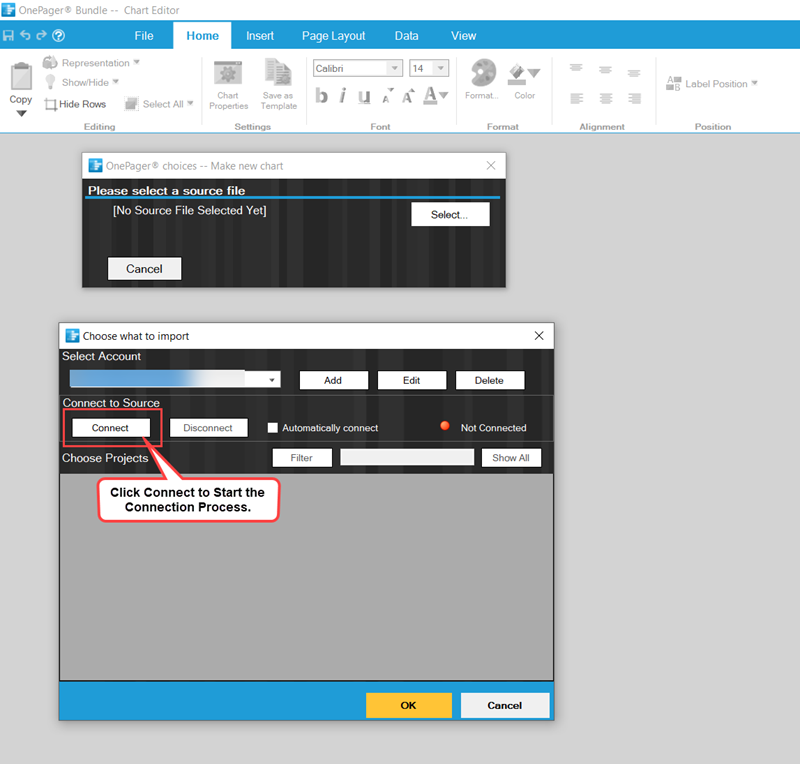Apply bold formatting in the Font group
Screen dimensions: 800x764
[322, 95]
